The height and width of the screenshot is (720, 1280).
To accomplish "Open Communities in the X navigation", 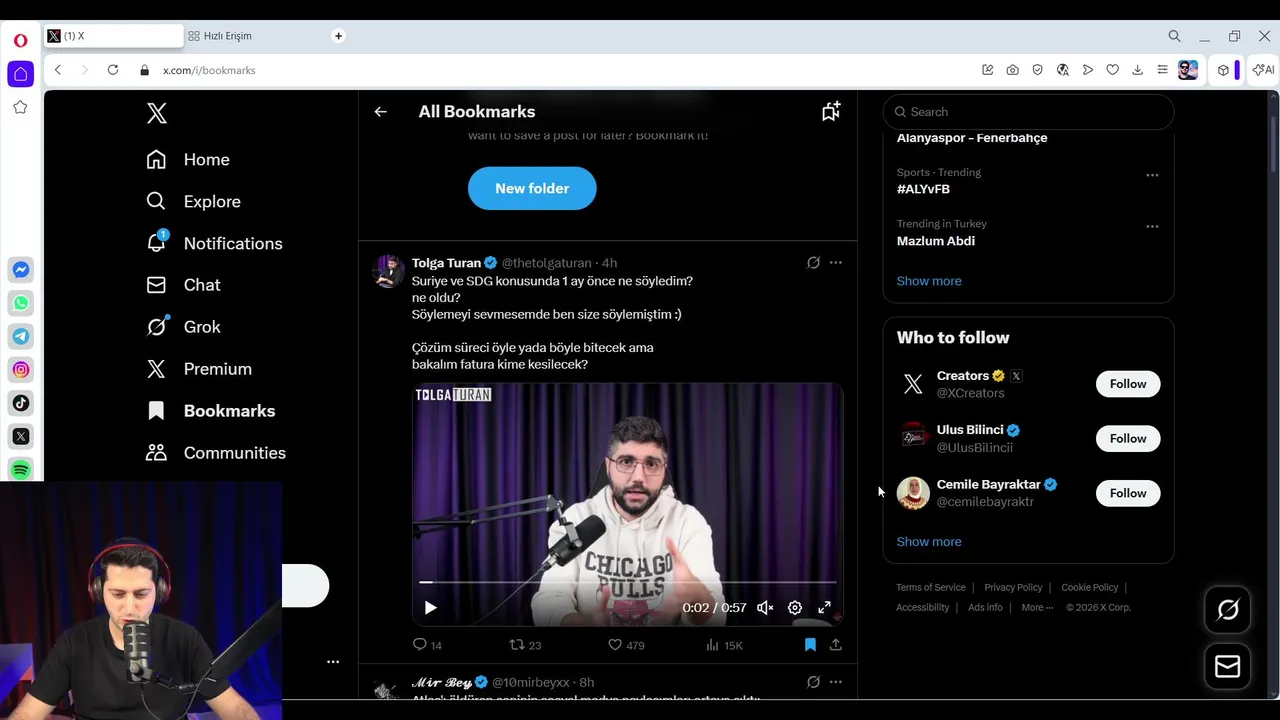I will pos(216,453).
